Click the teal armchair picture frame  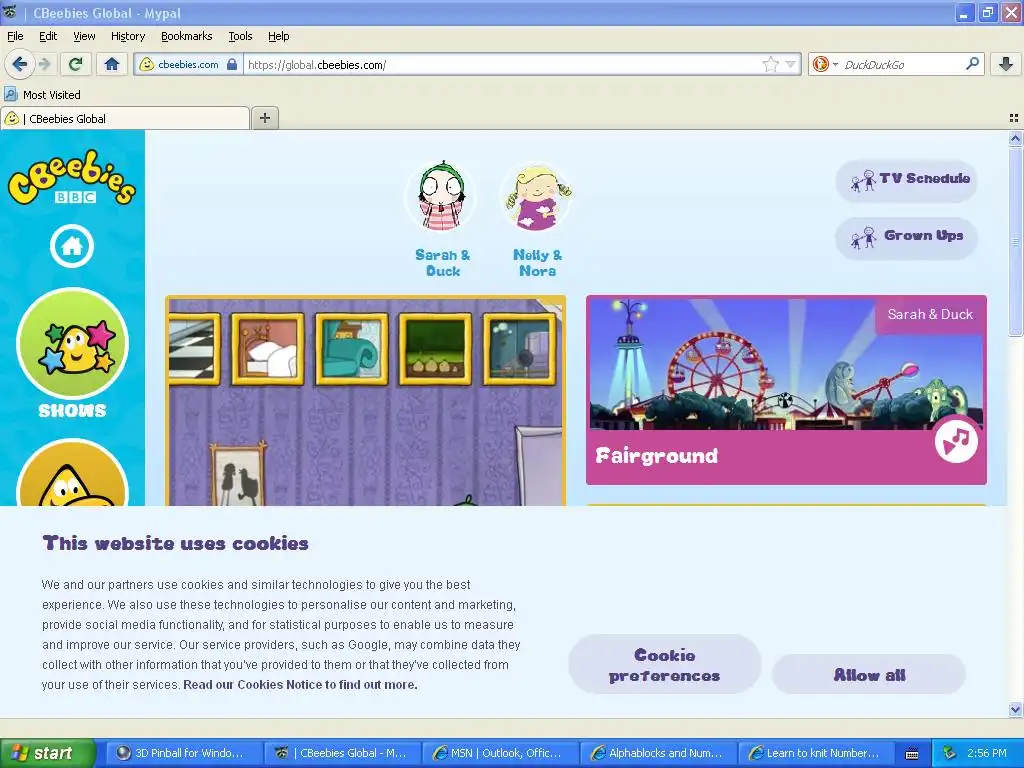click(351, 349)
